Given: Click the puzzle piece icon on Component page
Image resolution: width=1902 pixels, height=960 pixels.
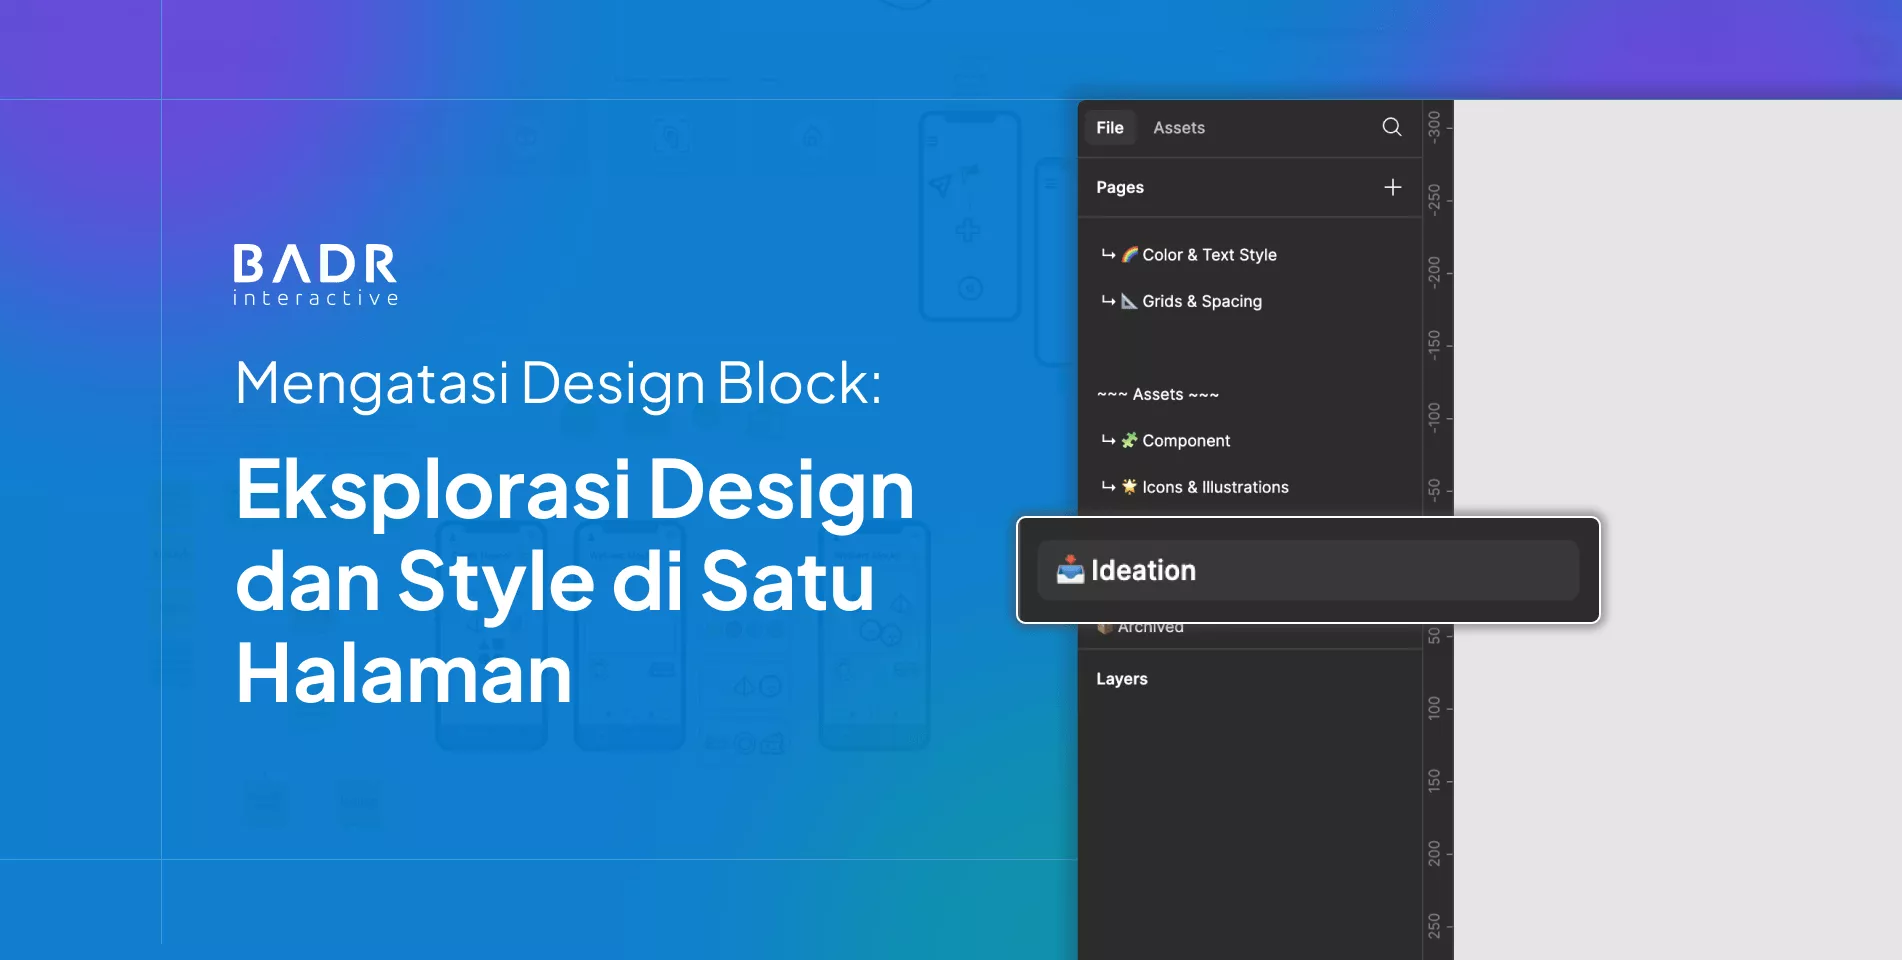Looking at the screenshot, I should click(1128, 440).
